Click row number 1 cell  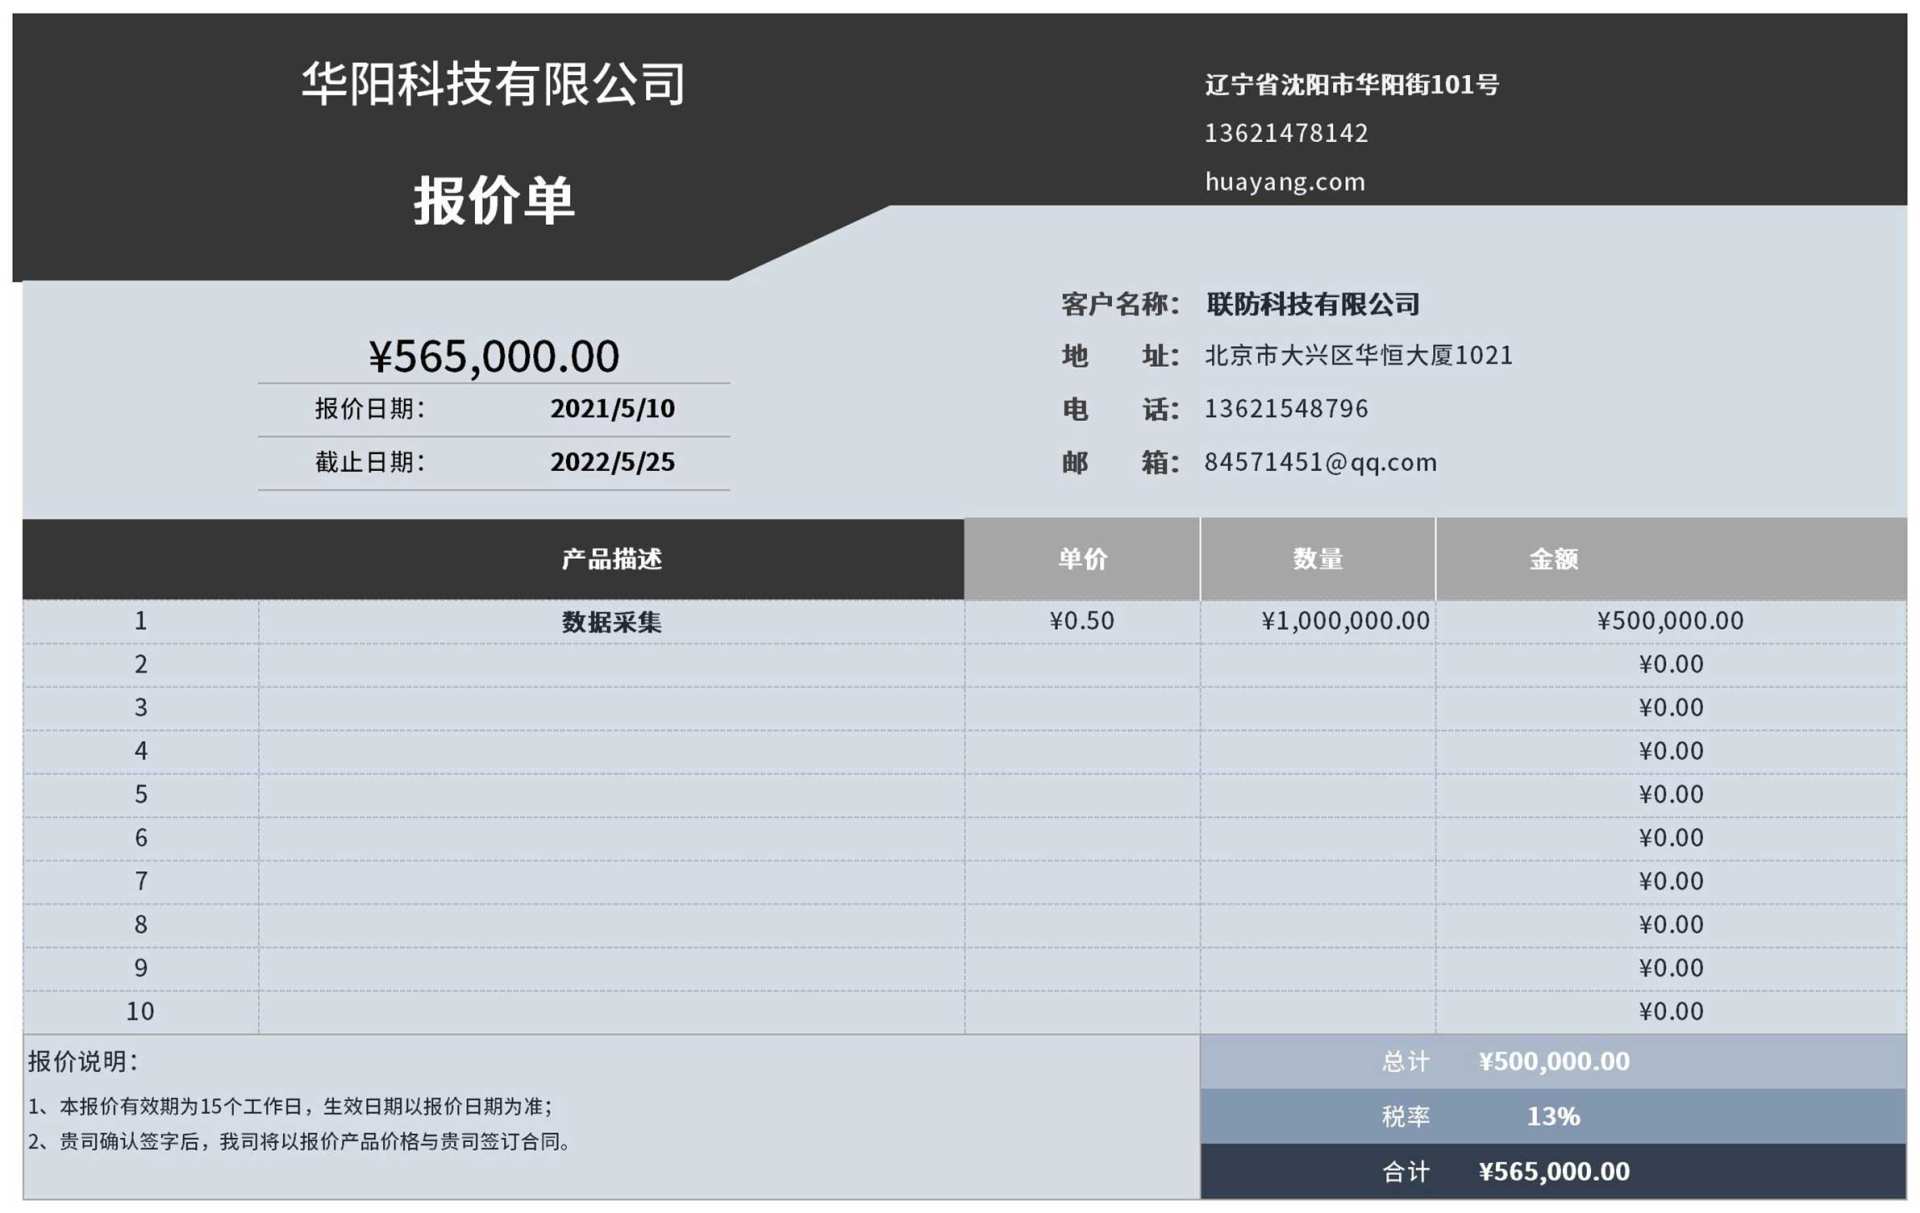141,621
